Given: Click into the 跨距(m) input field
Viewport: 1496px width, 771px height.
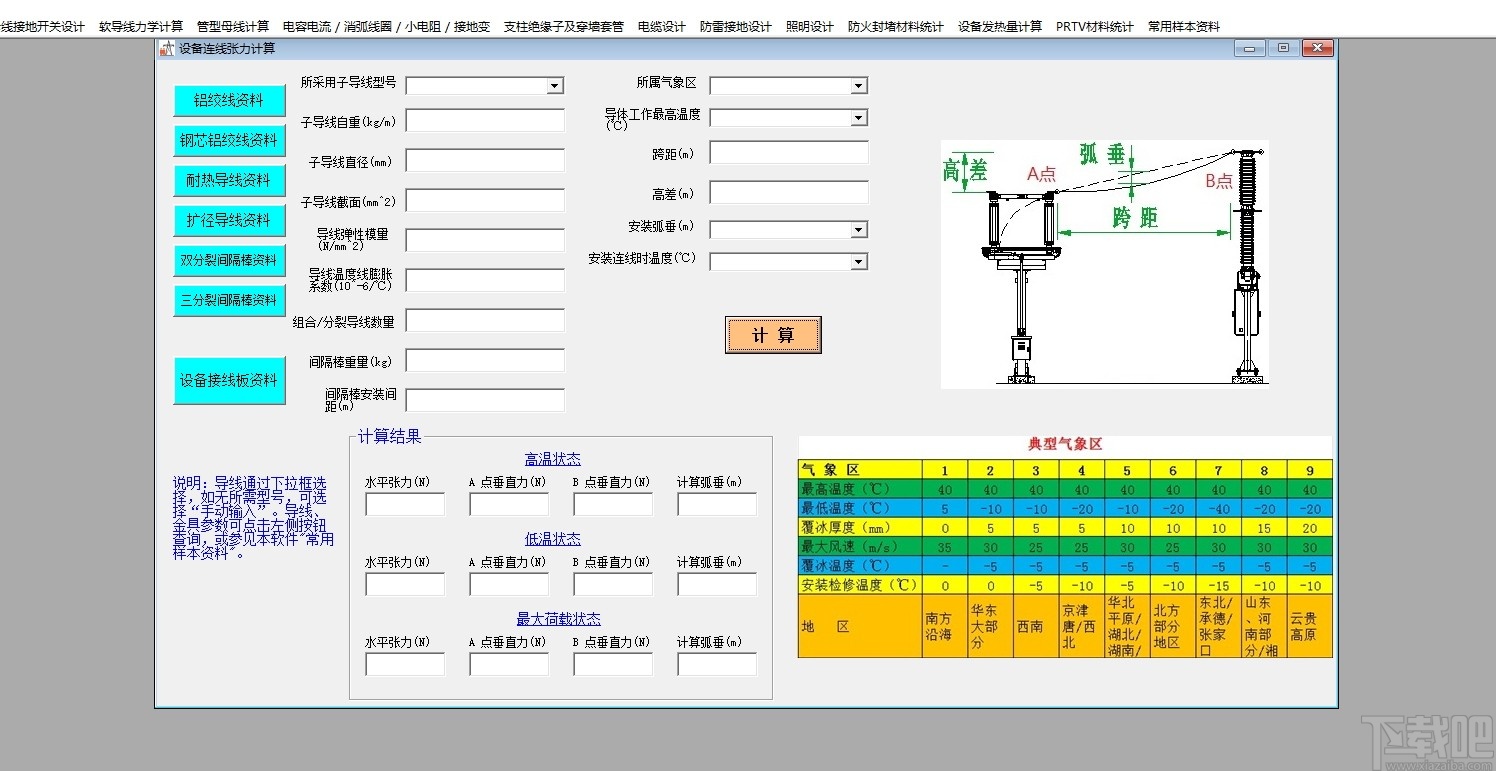Looking at the screenshot, I should (788, 151).
